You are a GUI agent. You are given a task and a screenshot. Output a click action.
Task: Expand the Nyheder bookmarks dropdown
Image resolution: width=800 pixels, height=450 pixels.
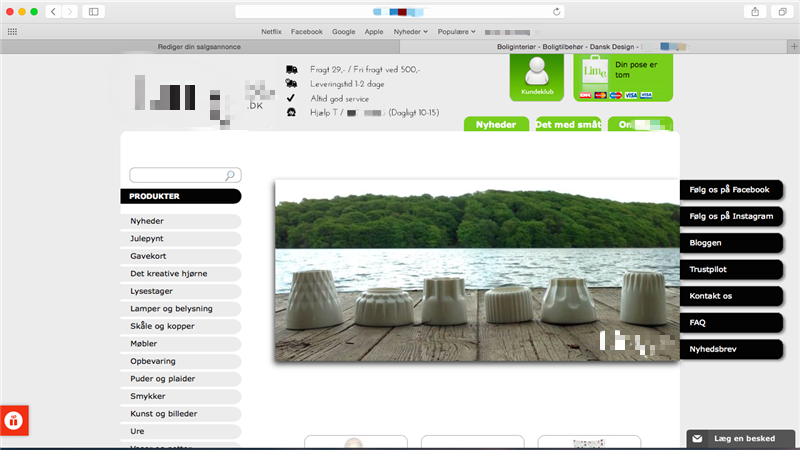(411, 31)
